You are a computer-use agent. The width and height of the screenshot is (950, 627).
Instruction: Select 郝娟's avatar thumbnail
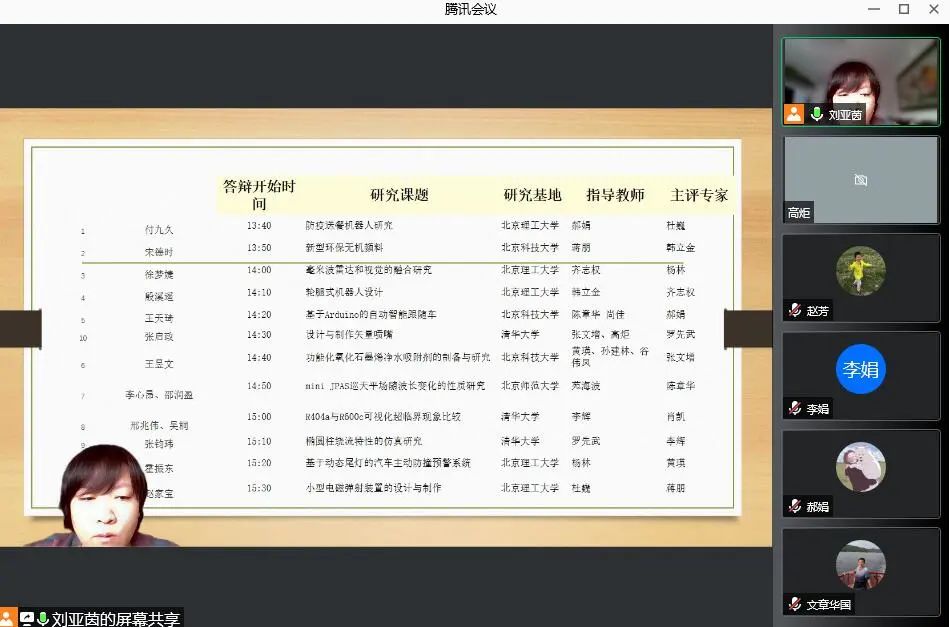(x=860, y=467)
